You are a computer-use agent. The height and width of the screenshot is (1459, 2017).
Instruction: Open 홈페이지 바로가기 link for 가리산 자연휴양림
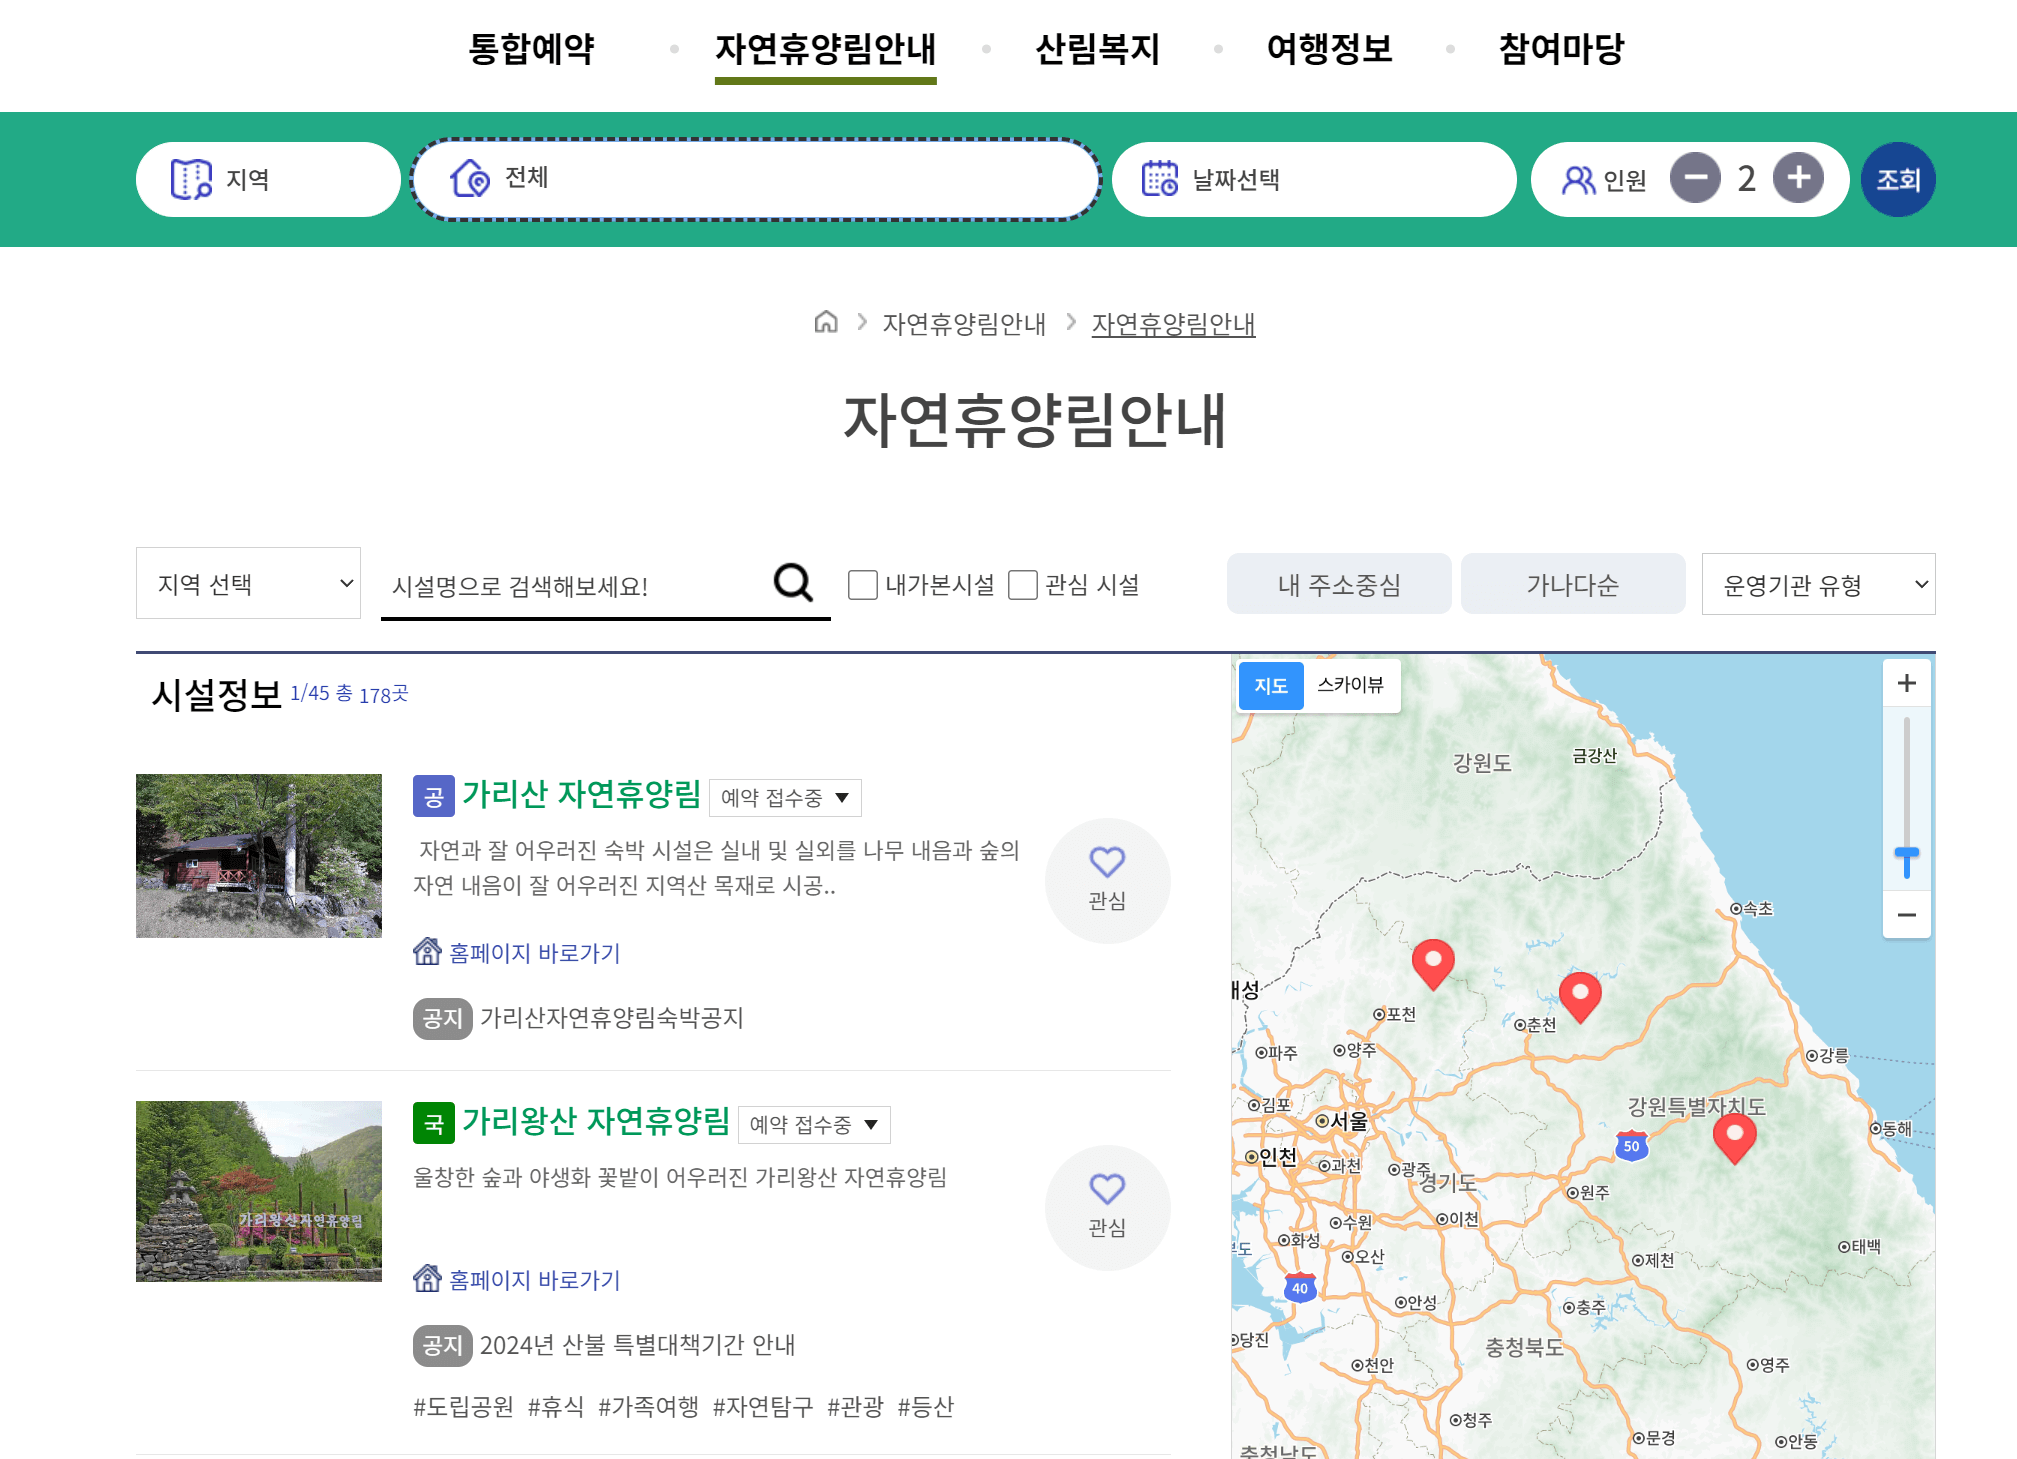(533, 953)
